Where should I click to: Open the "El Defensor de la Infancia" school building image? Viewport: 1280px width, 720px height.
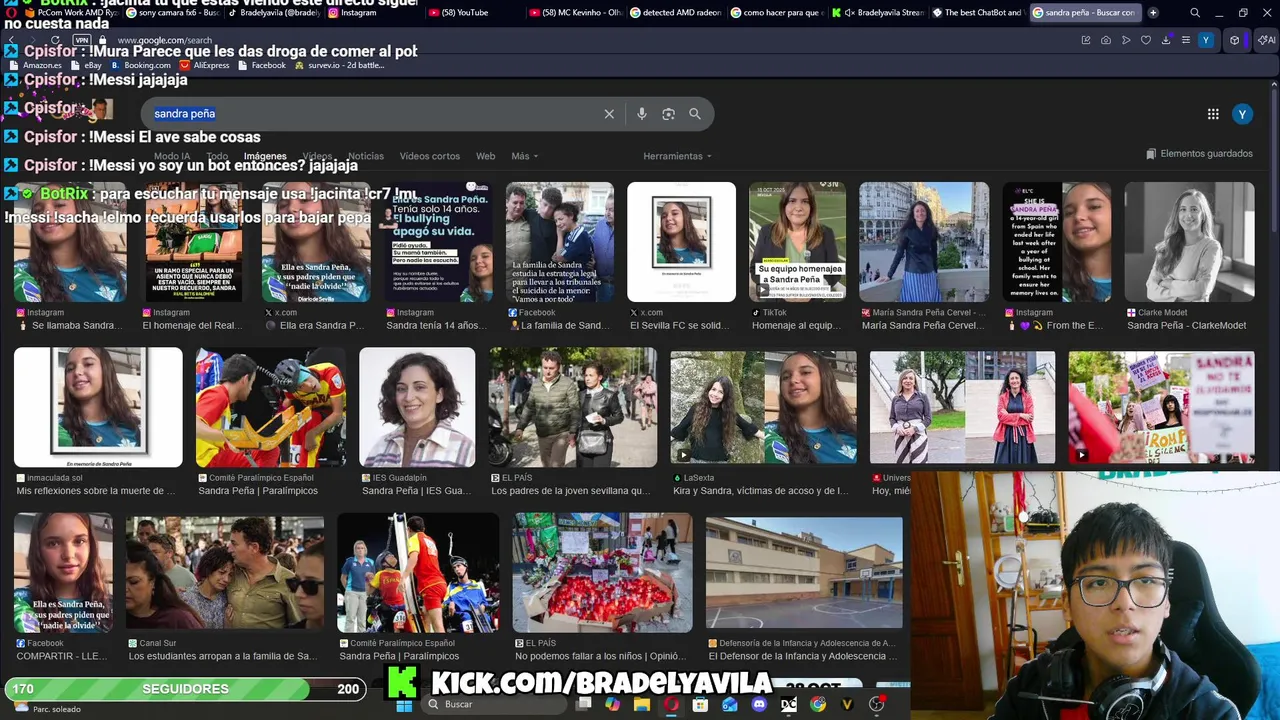tap(804, 572)
